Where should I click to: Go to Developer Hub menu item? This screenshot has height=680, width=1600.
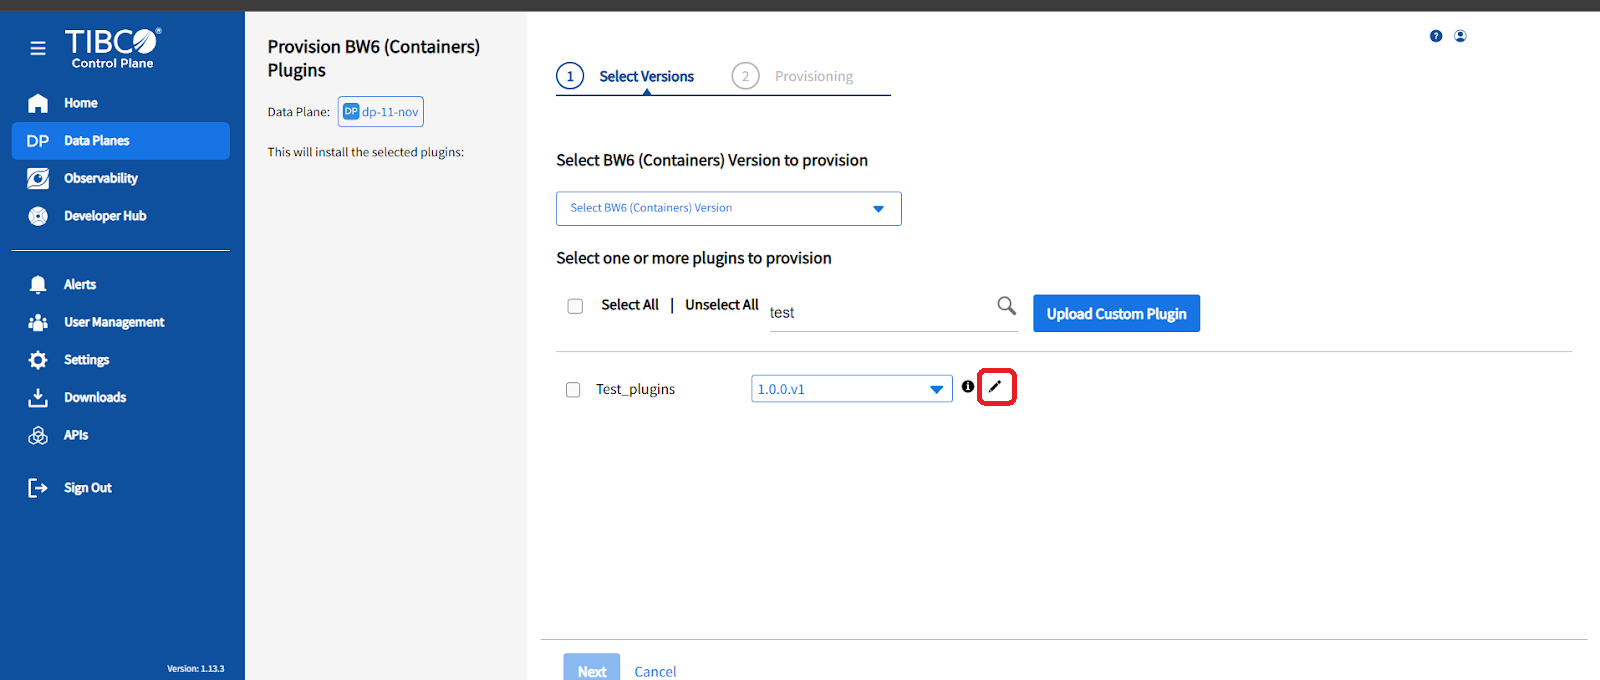coord(104,216)
